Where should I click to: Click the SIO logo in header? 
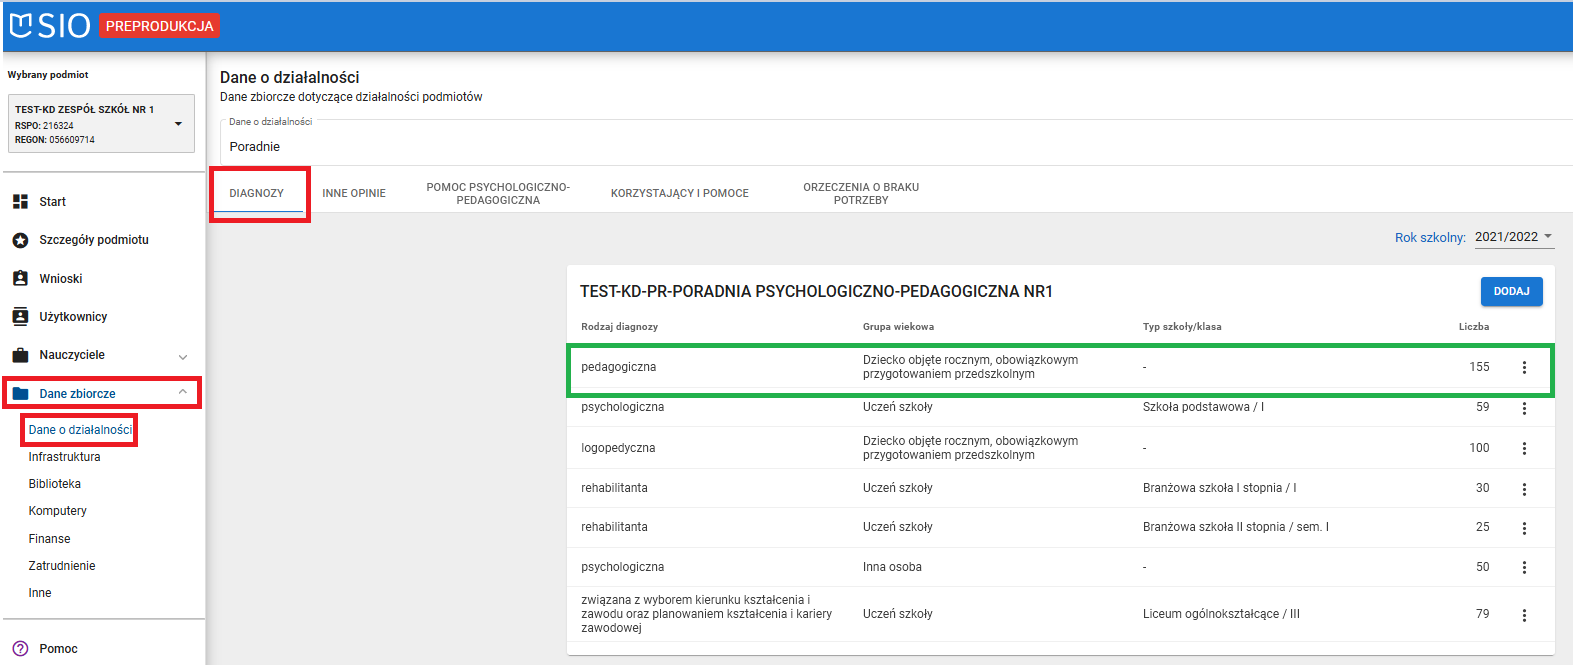pyautogui.click(x=50, y=26)
